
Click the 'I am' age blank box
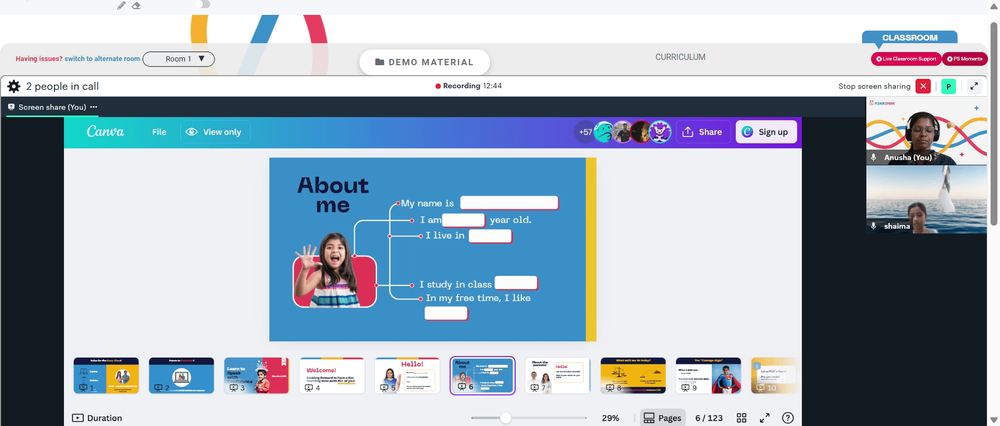click(464, 220)
